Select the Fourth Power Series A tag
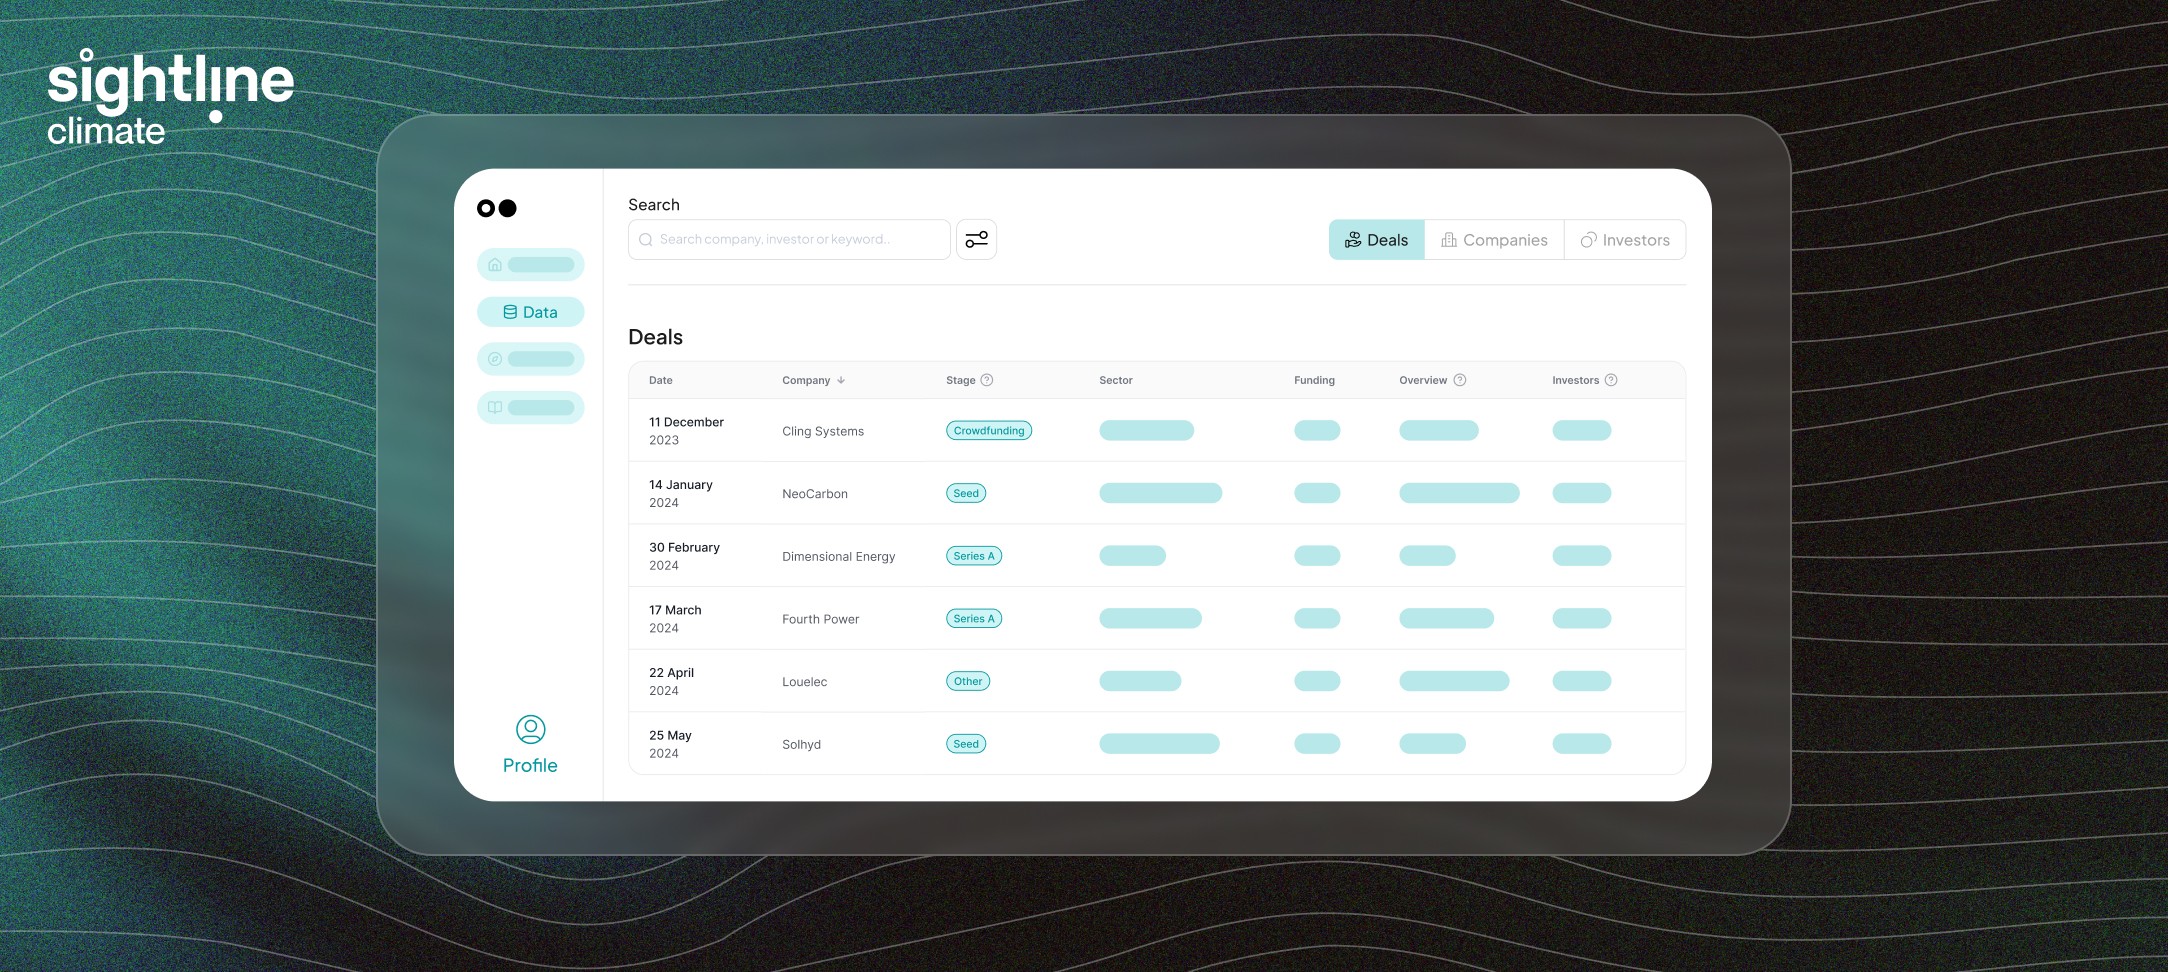This screenshot has height=972, width=2168. point(974,619)
